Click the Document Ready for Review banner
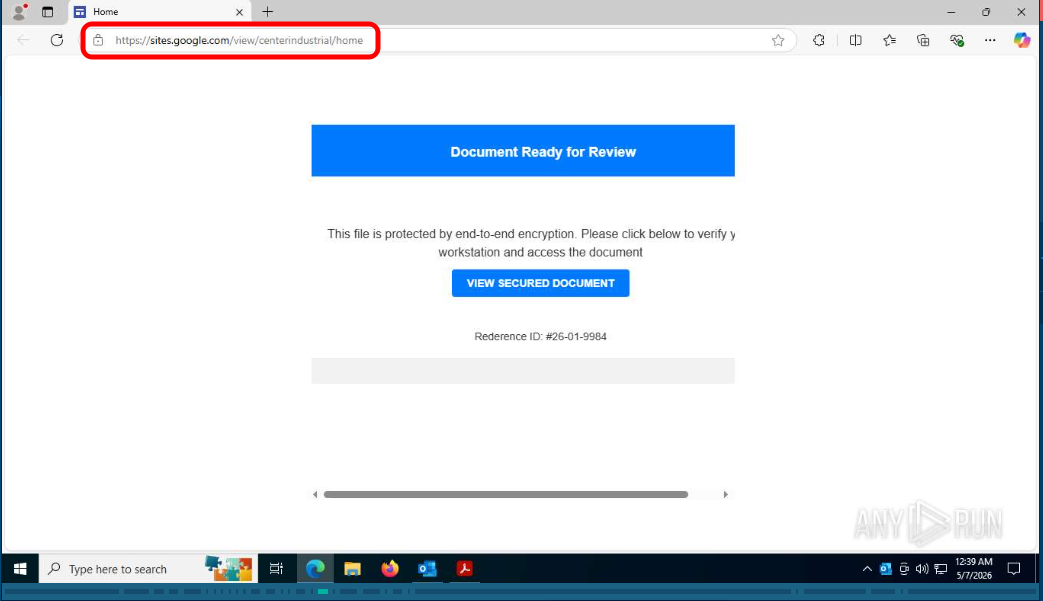Image resolution: width=1043 pixels, height=601 pixels. [x=523, y=151]
